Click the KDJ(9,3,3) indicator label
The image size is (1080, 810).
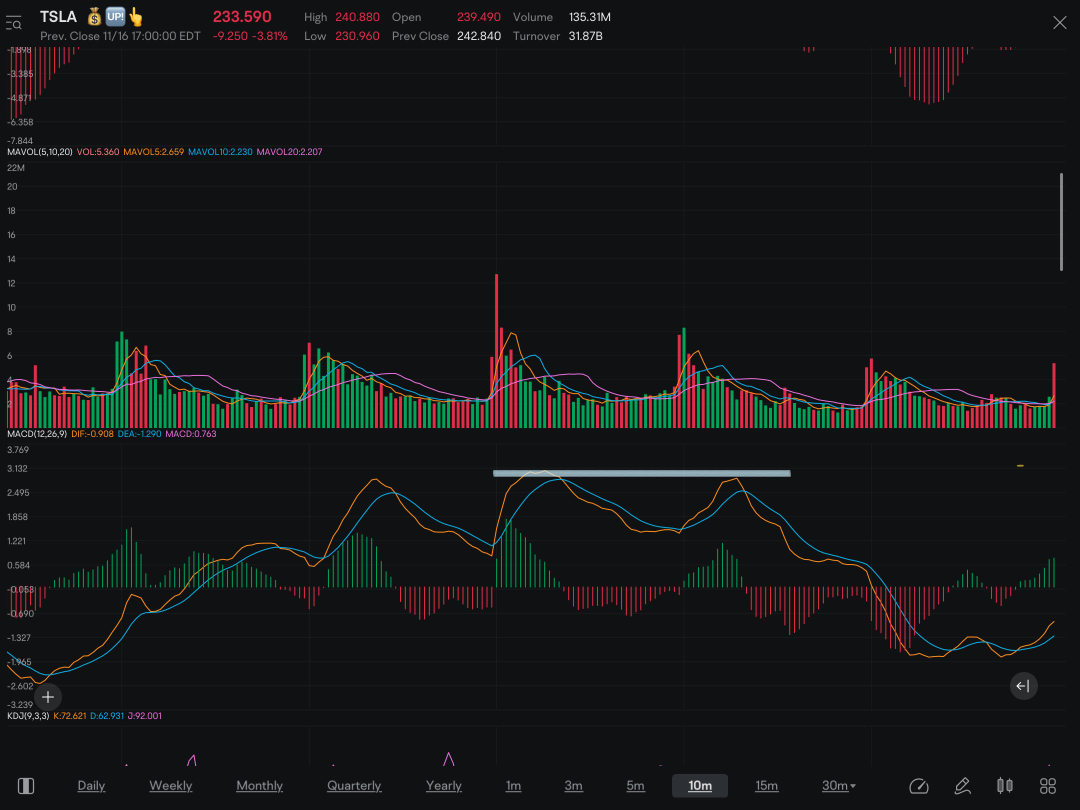pos(28,716)
